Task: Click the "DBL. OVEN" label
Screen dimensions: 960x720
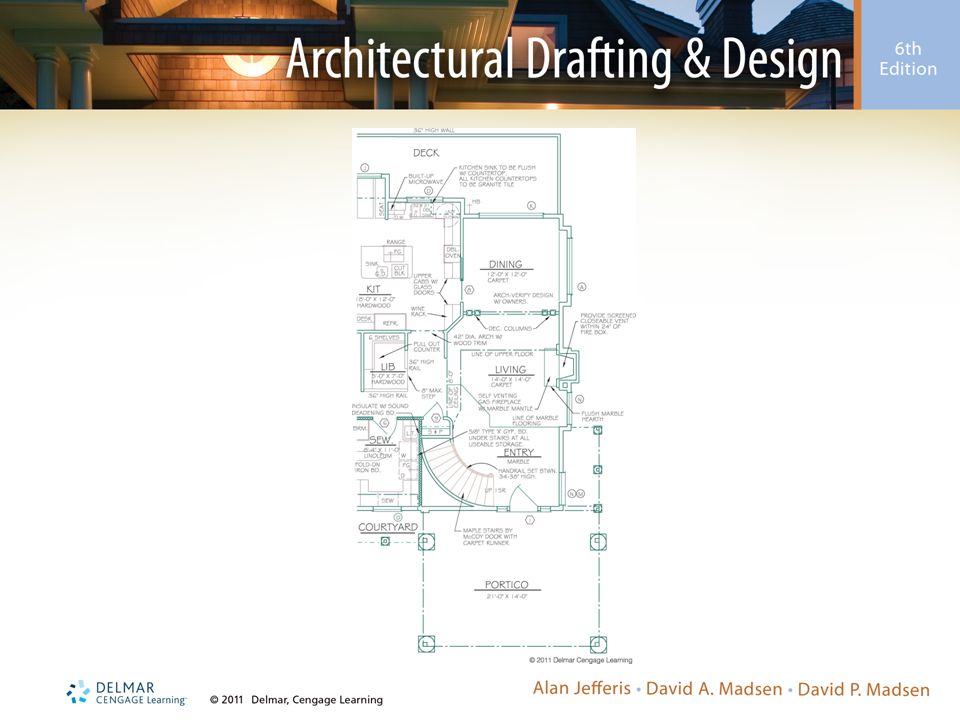Action: [452, 253]
